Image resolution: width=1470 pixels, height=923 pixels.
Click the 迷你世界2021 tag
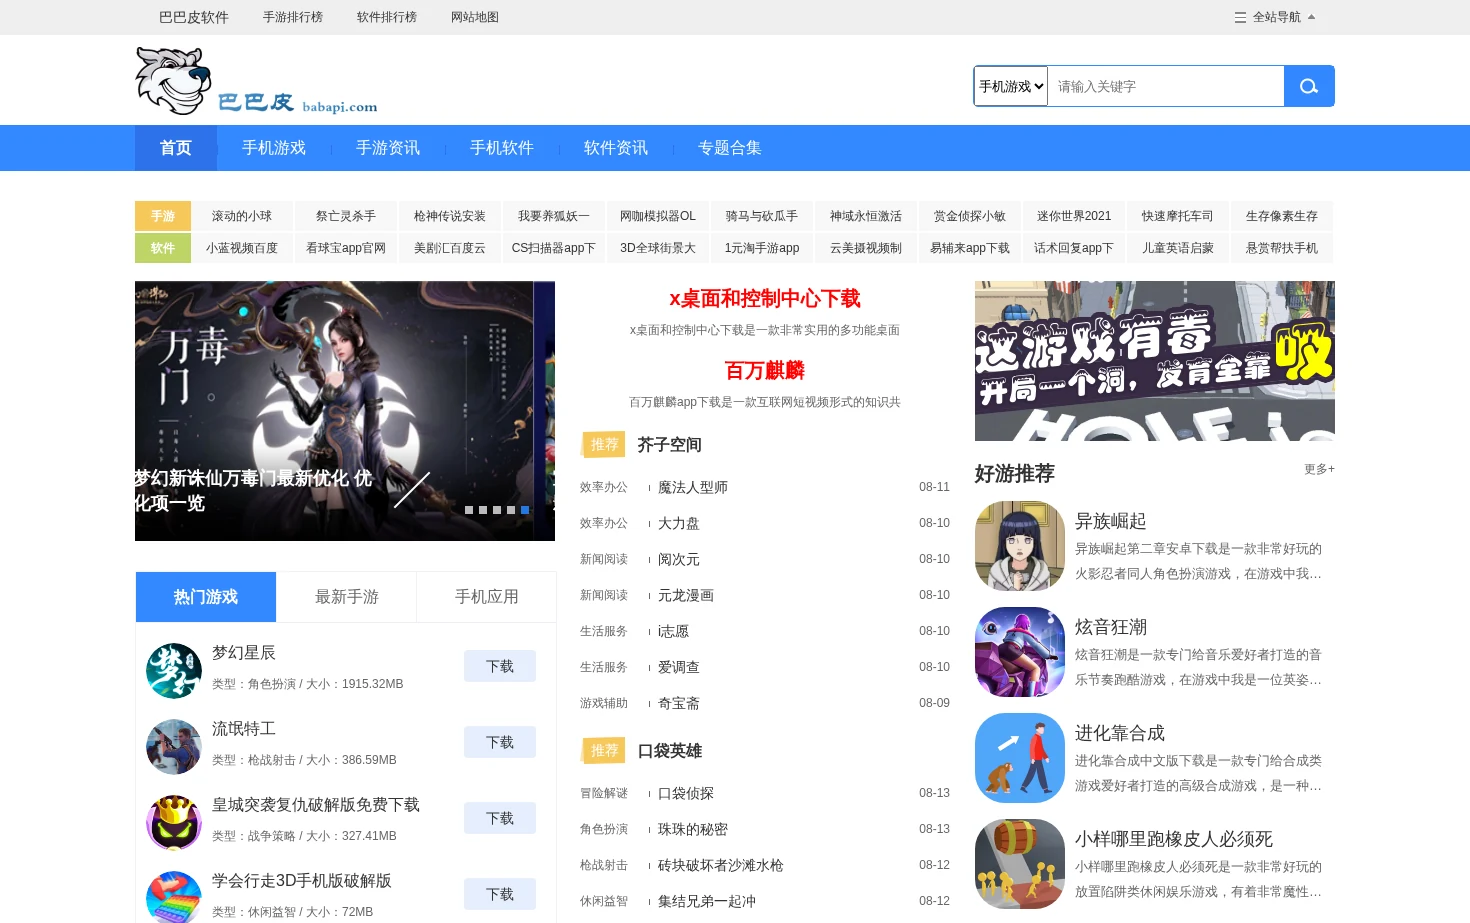point(1074,216)
